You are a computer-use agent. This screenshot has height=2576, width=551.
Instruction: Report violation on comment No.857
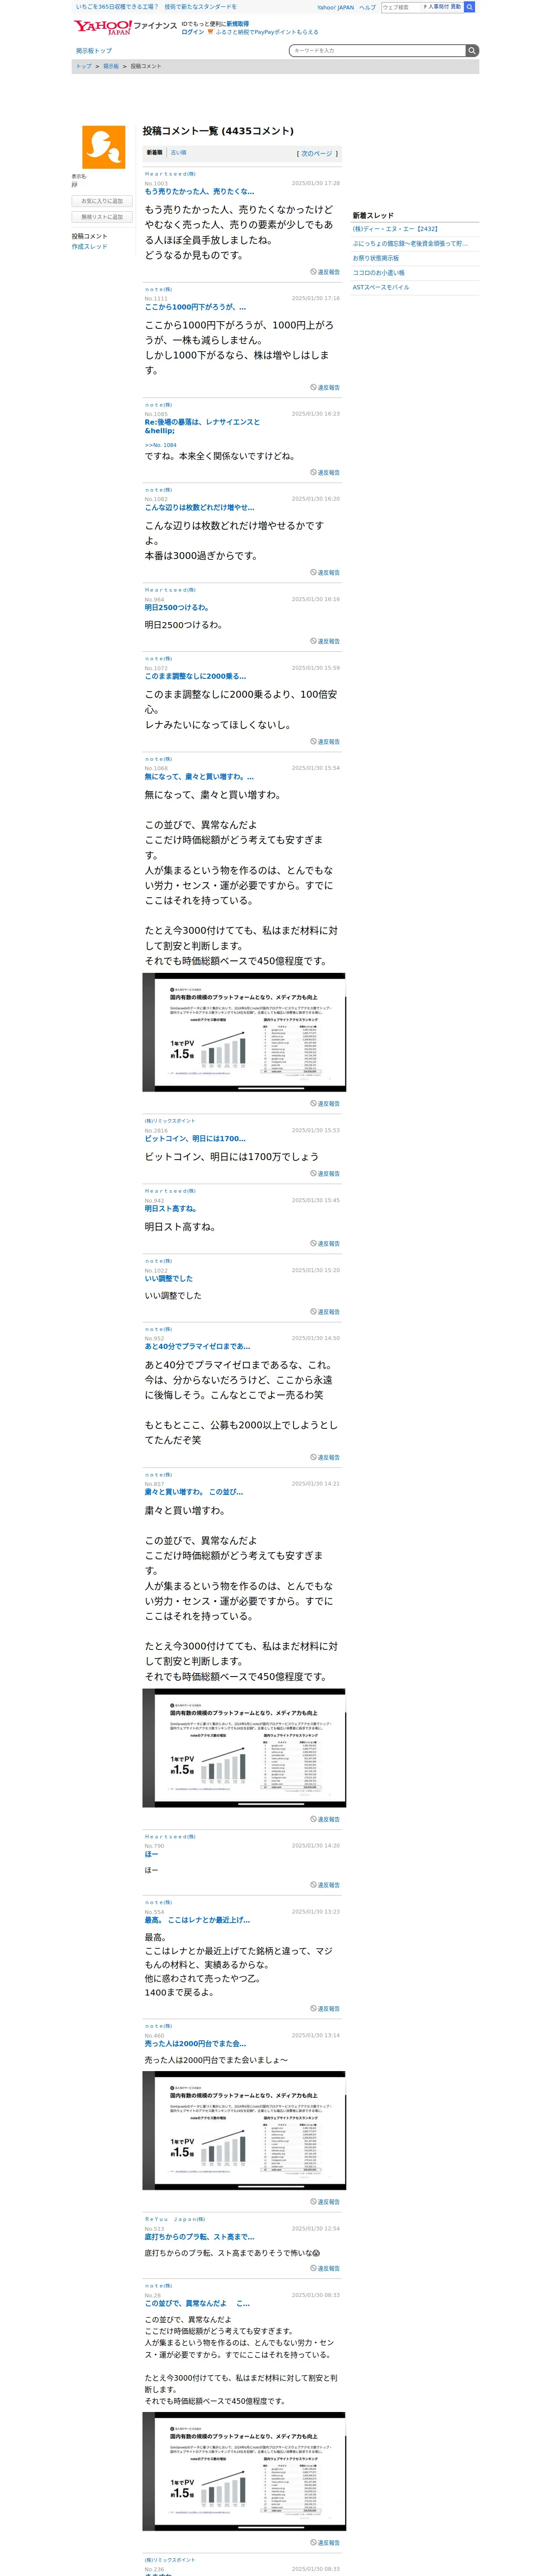click(325, 1820)
